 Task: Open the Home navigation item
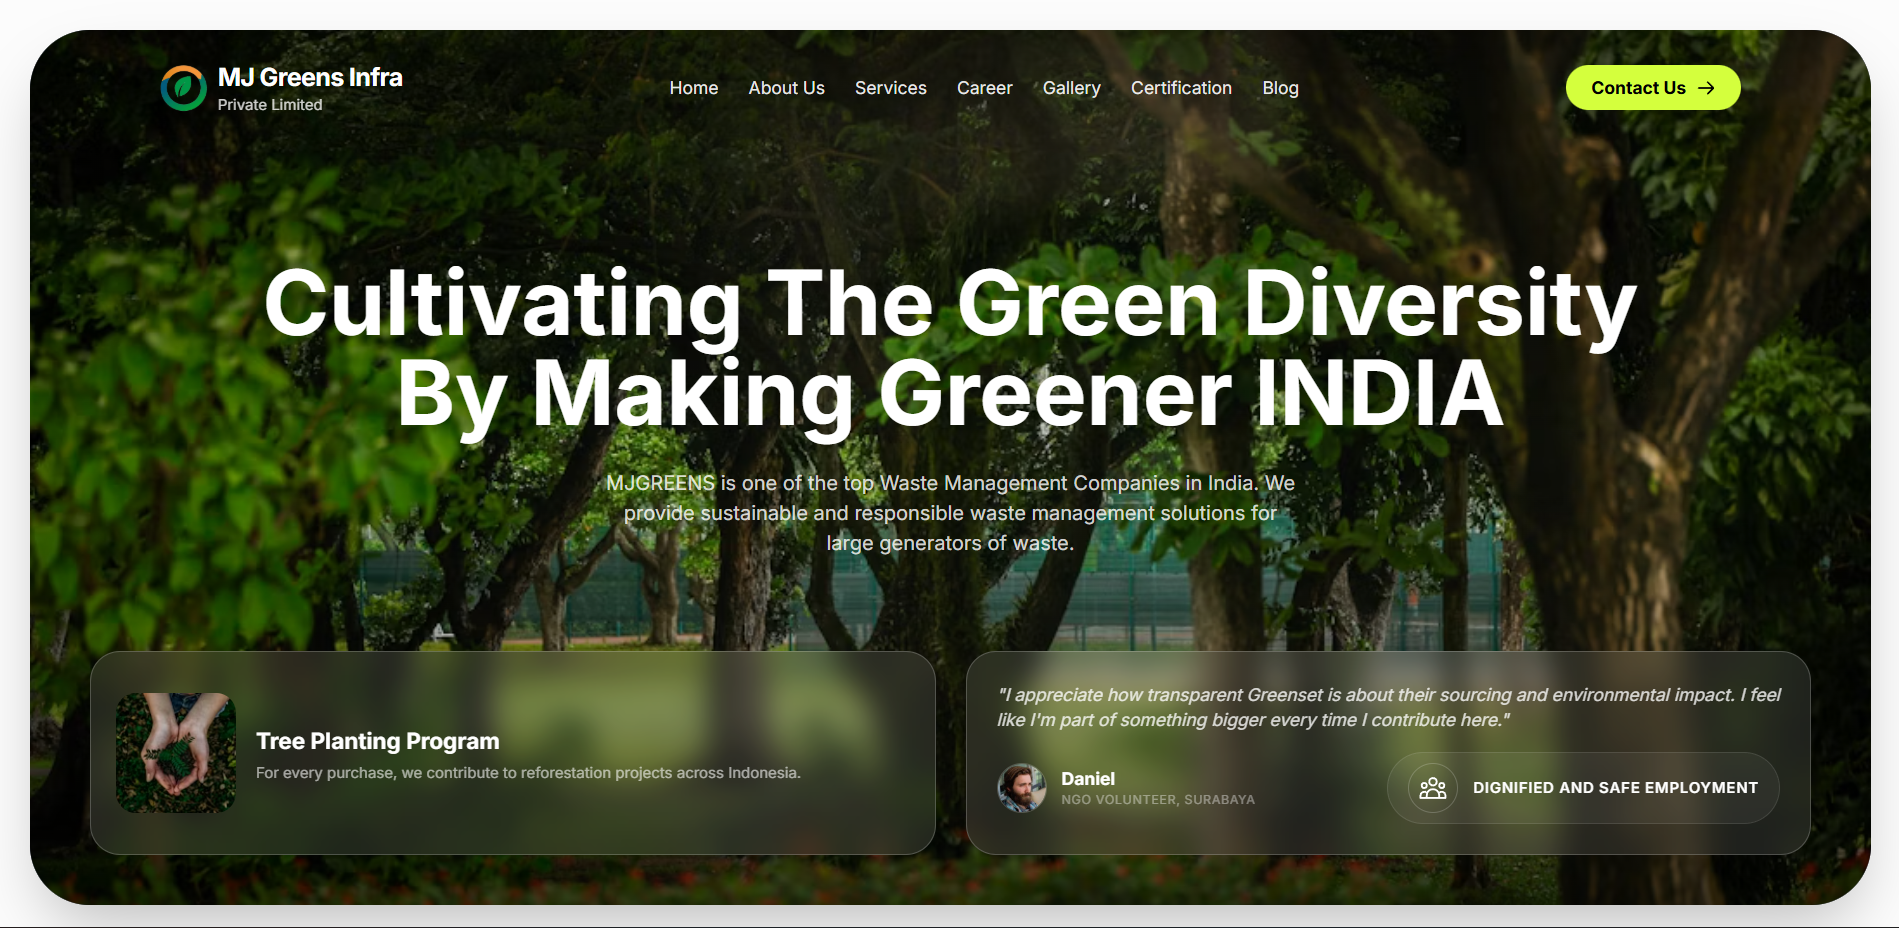click(x=694, y=88)
